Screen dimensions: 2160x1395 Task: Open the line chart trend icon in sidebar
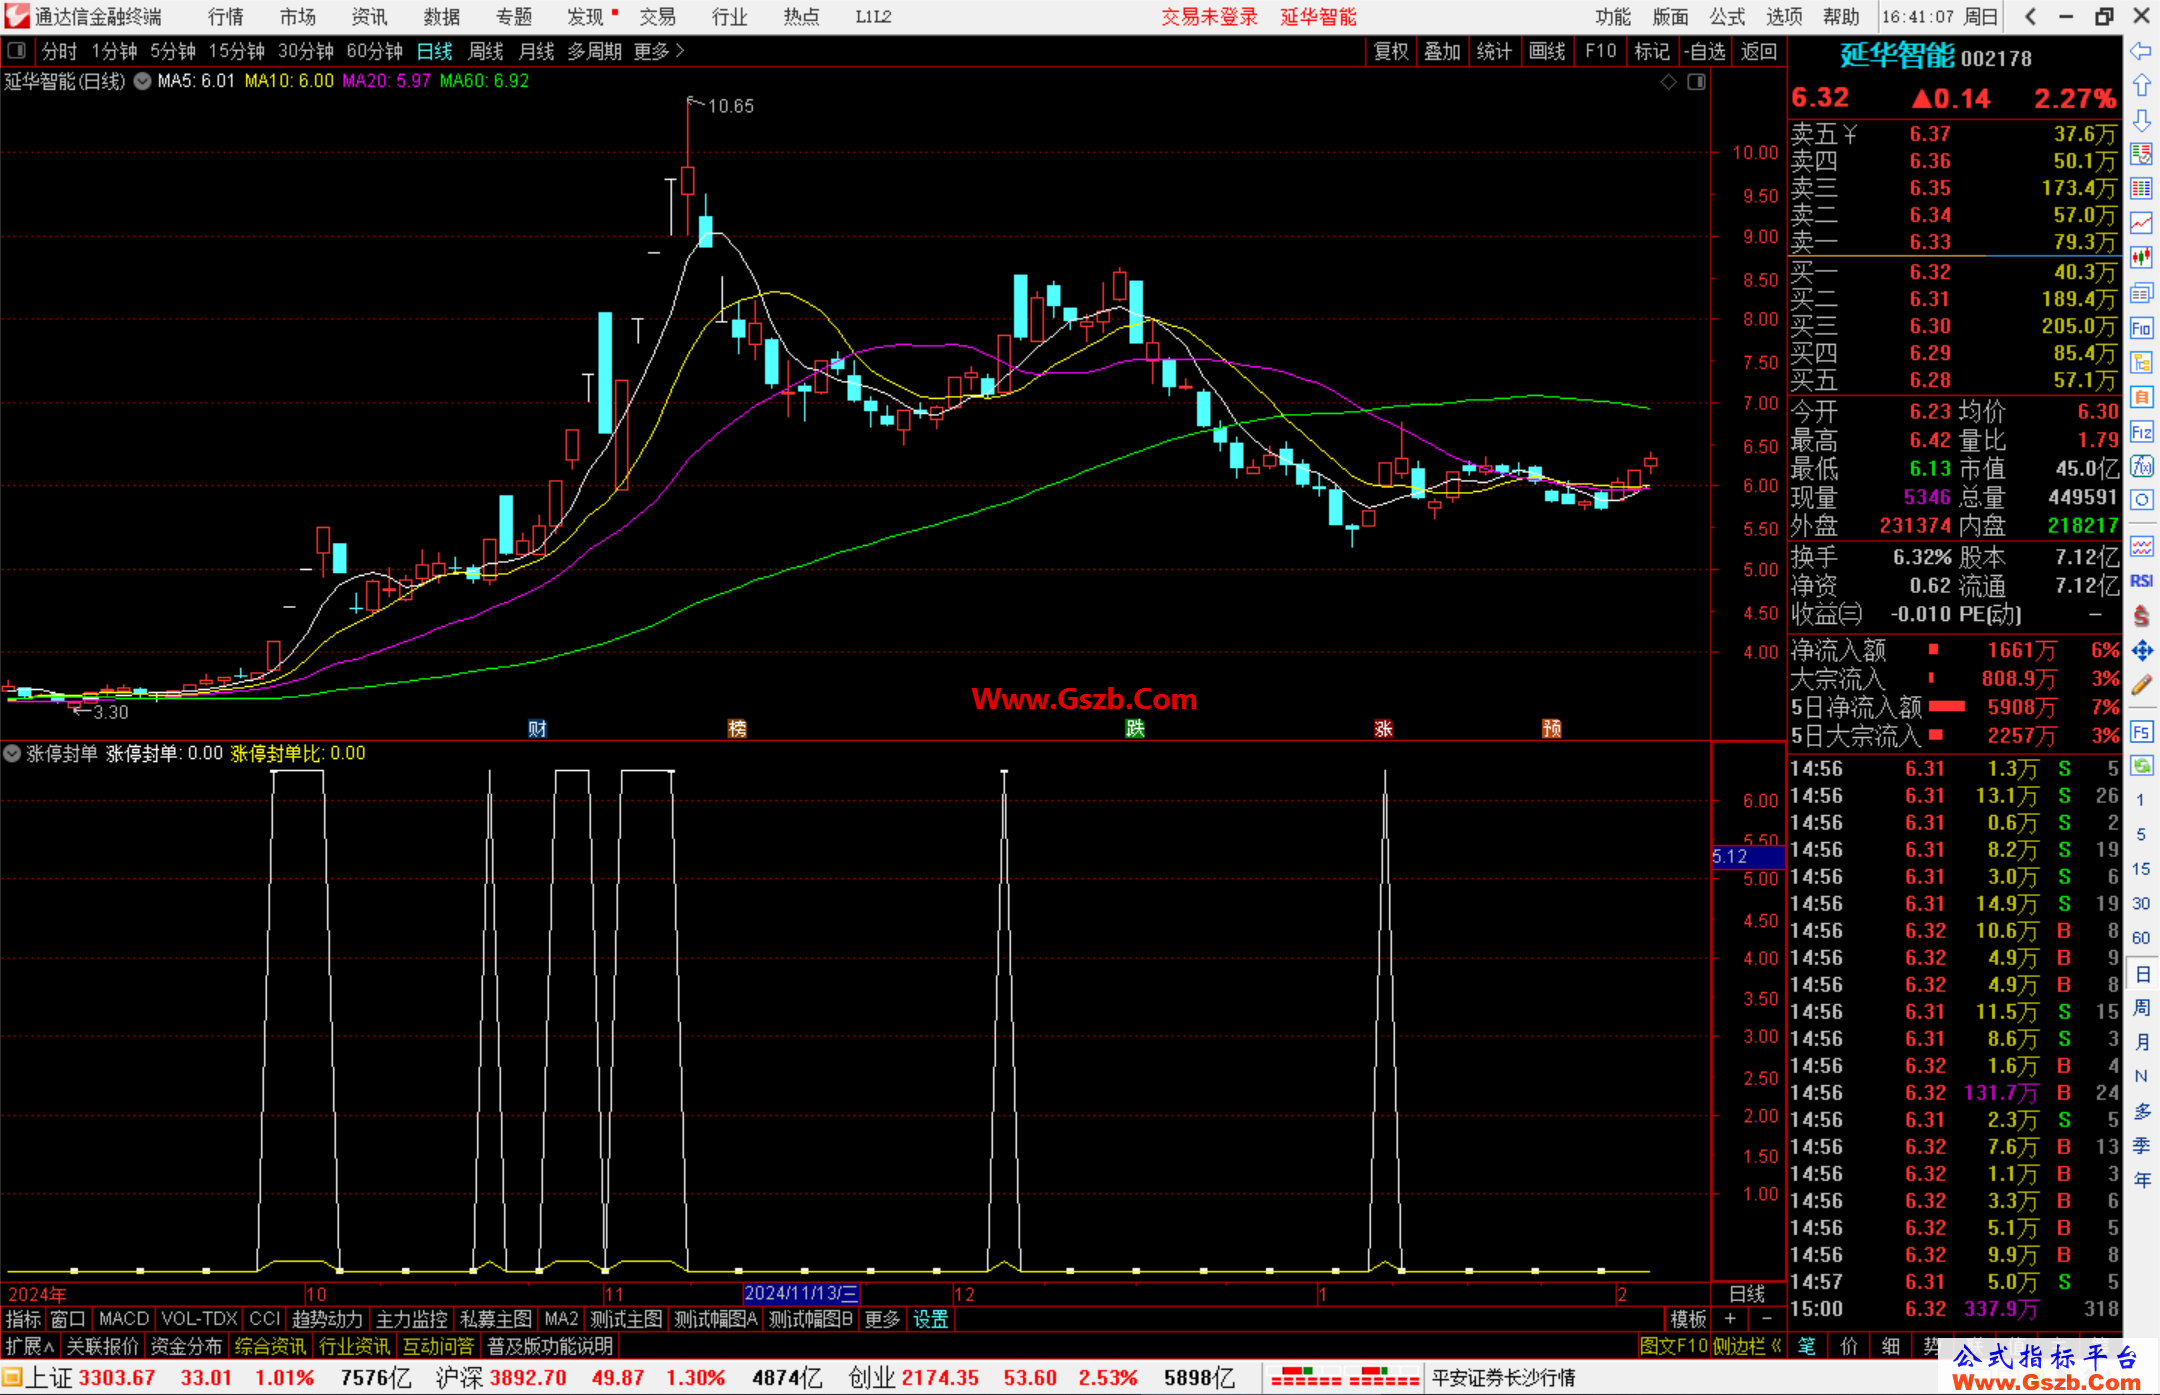[x=2141, y=223]
